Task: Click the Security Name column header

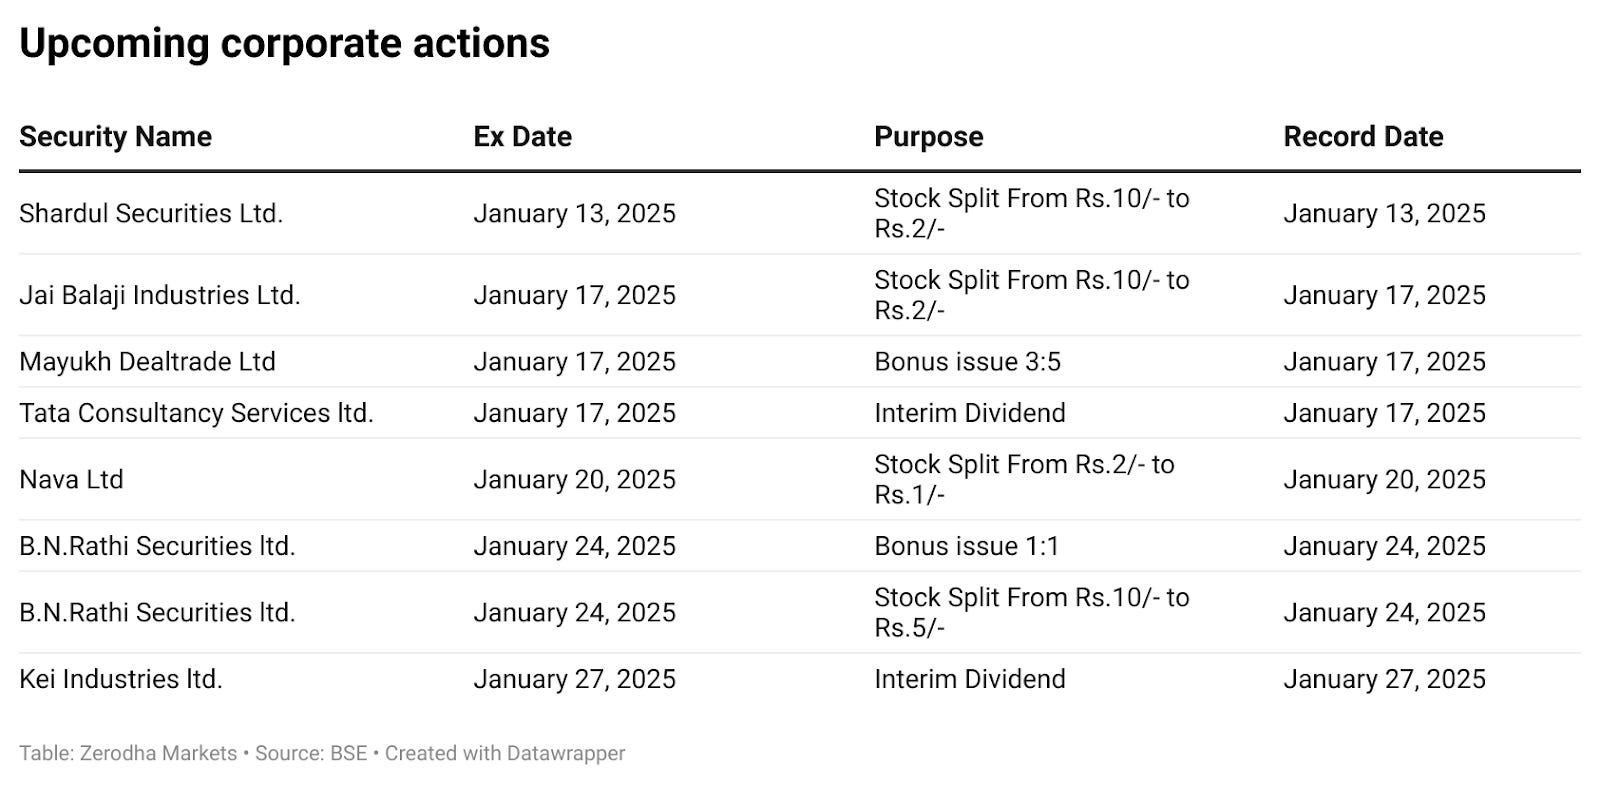Action: [115, 137]
